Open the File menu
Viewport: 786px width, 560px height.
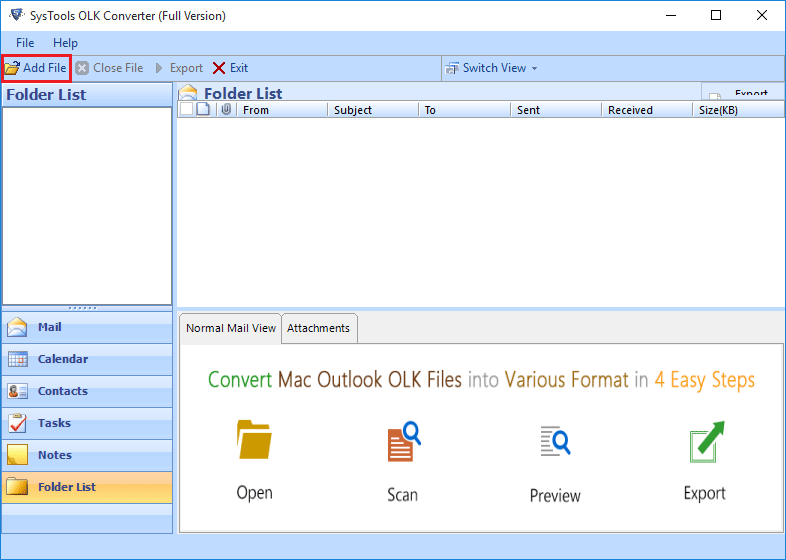tap(25, 43)
